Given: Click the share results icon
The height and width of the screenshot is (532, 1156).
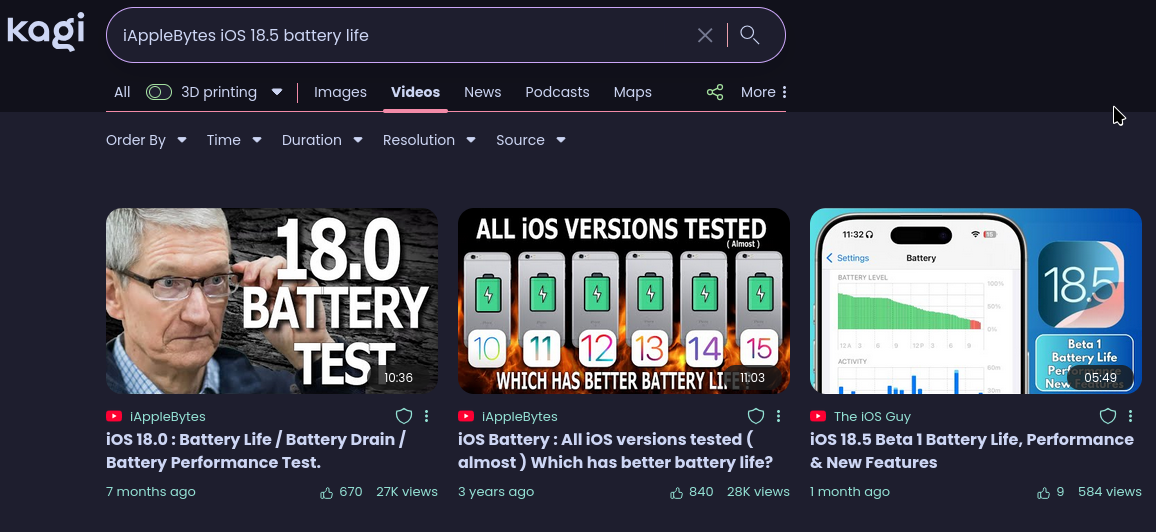Looking at the screenshot, I should 715,92.
